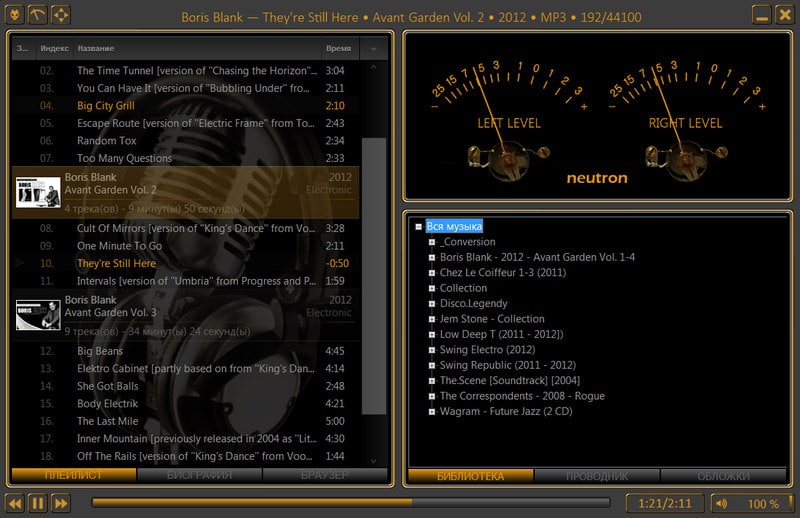The height and width of the screenshot is (518, 800).
Task: Select track She Got Balls
Action: tap(186, 386)
